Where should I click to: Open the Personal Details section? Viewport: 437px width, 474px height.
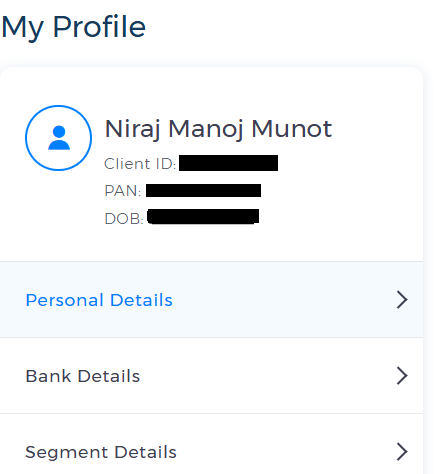(99, 300)
